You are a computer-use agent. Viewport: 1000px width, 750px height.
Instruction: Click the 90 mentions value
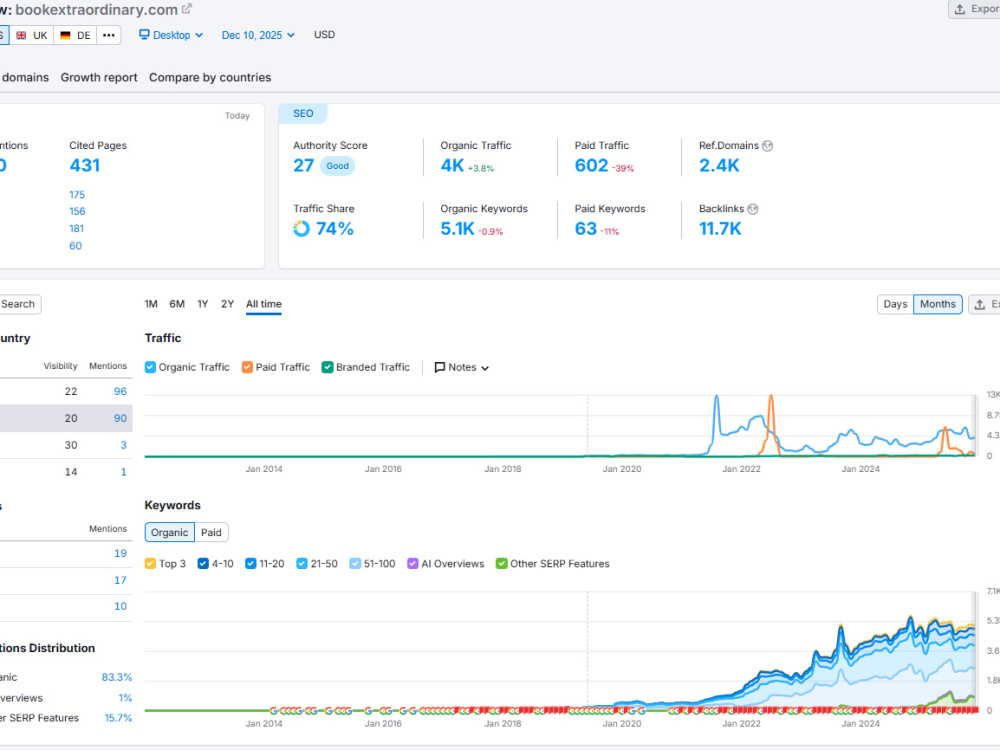coord(121,418)
